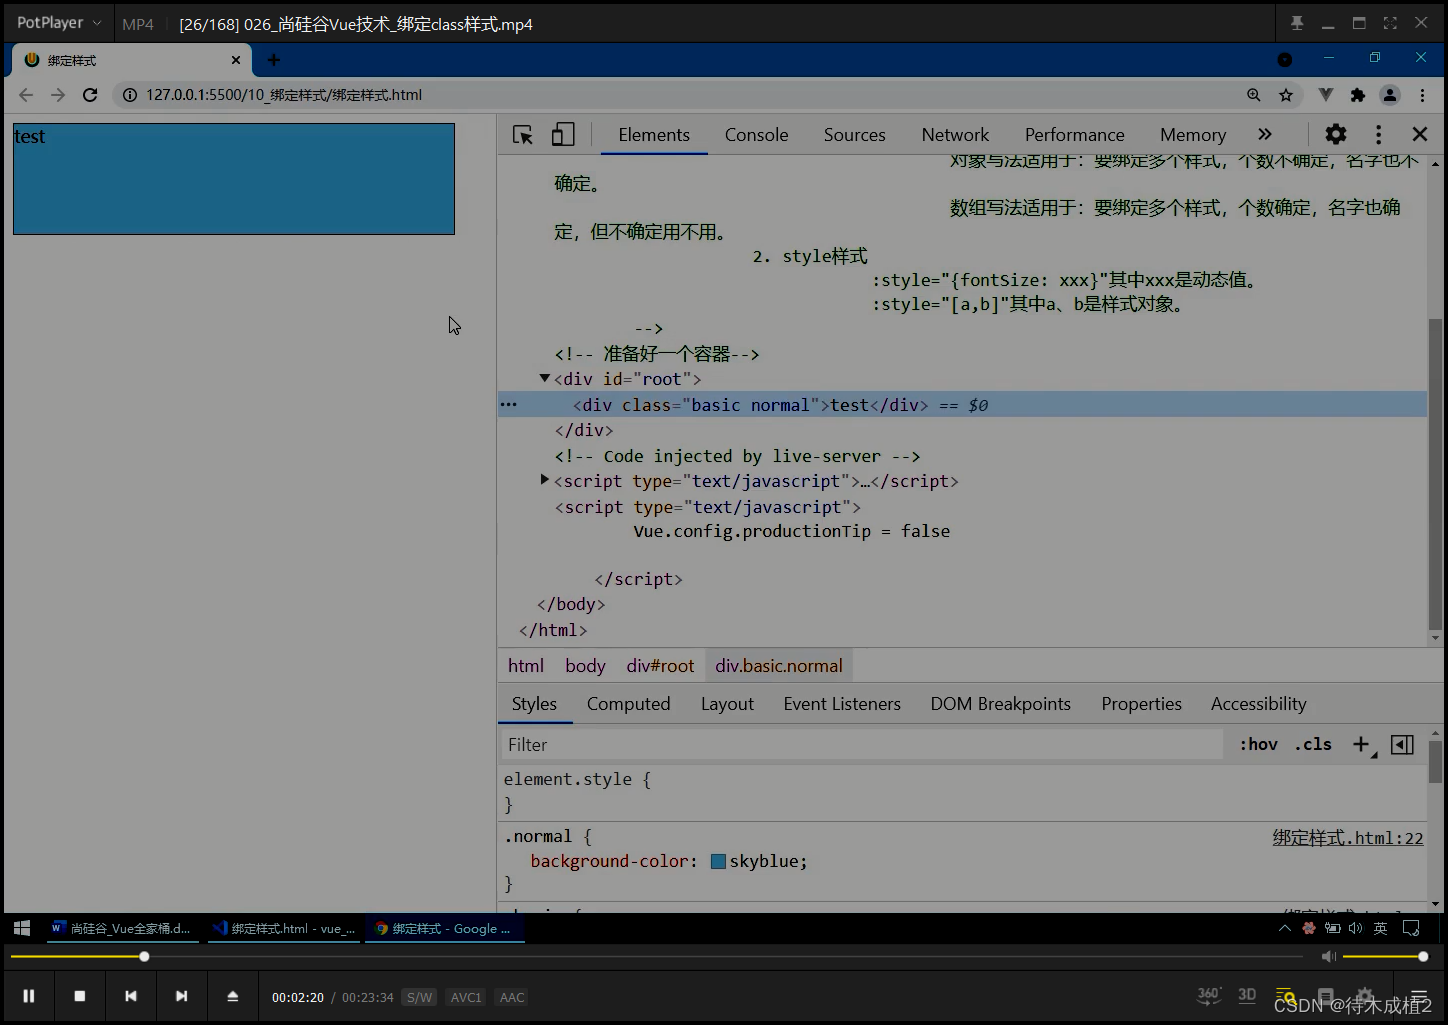The height and width of the screenshot is (1025, 1448).
Task: Open the Computed pane tab
Action: [629, 704]
